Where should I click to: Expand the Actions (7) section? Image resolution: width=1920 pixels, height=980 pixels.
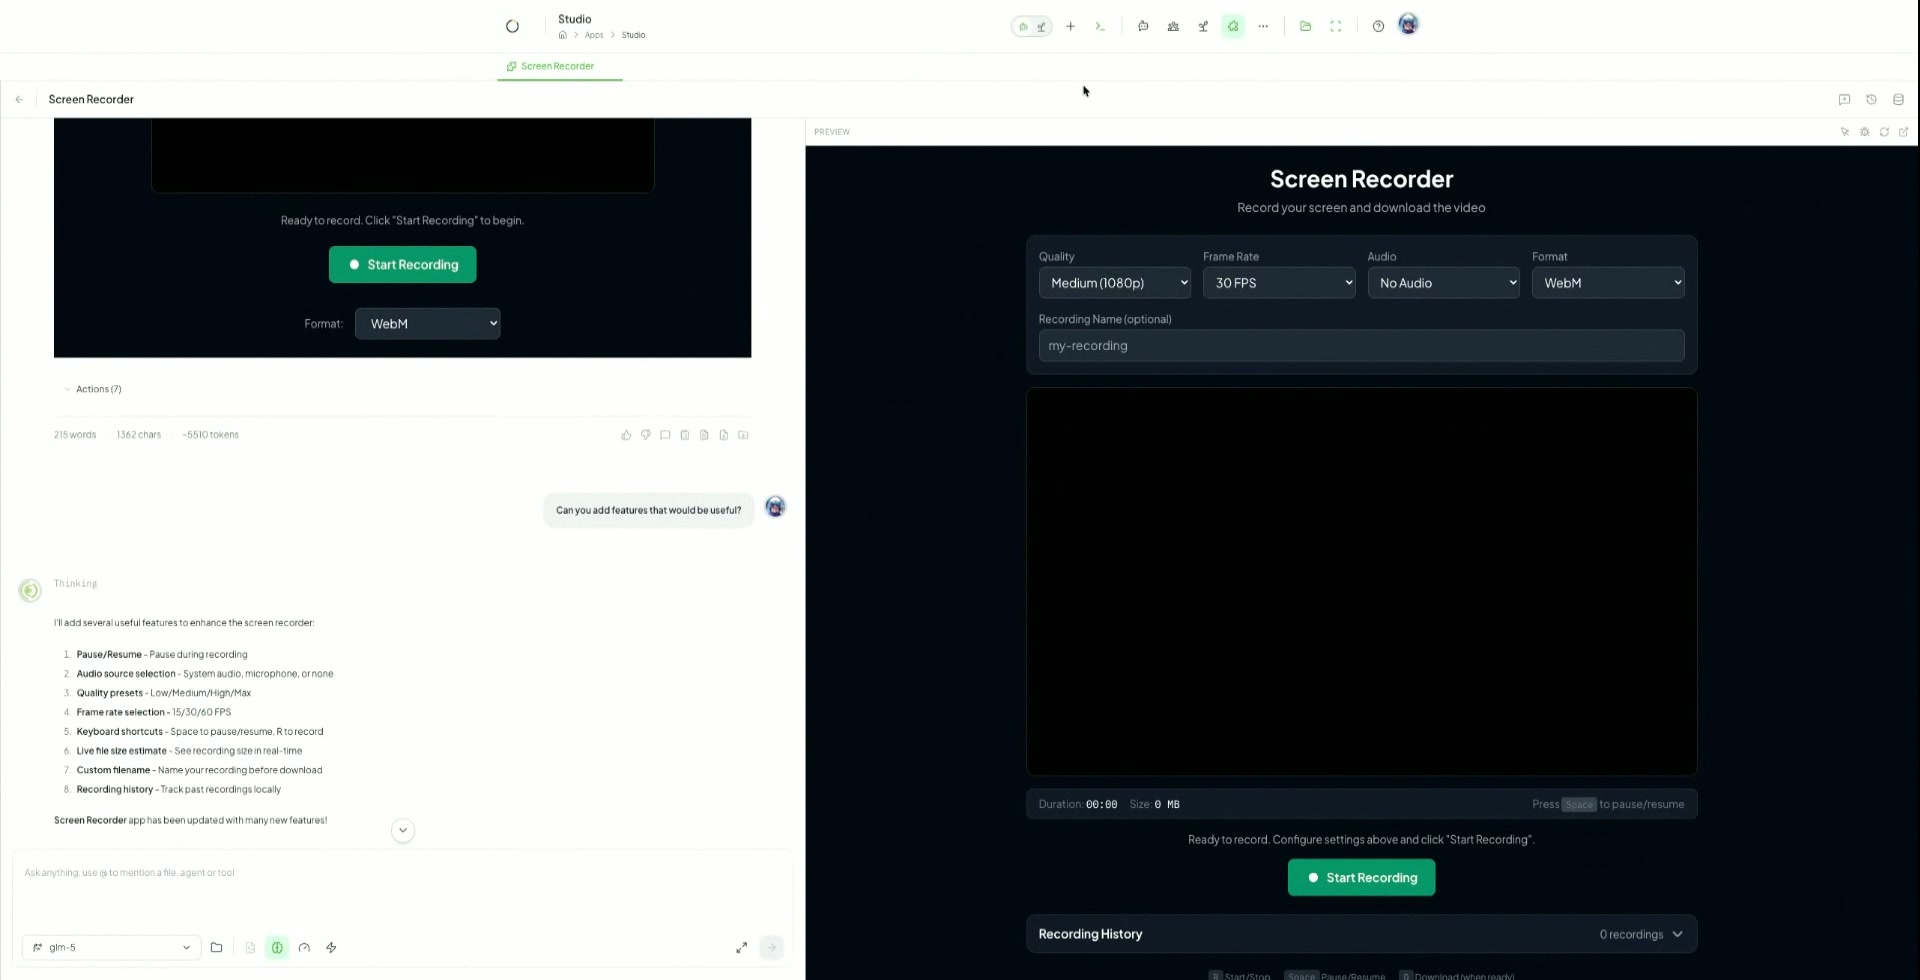(x=98, y=390)
